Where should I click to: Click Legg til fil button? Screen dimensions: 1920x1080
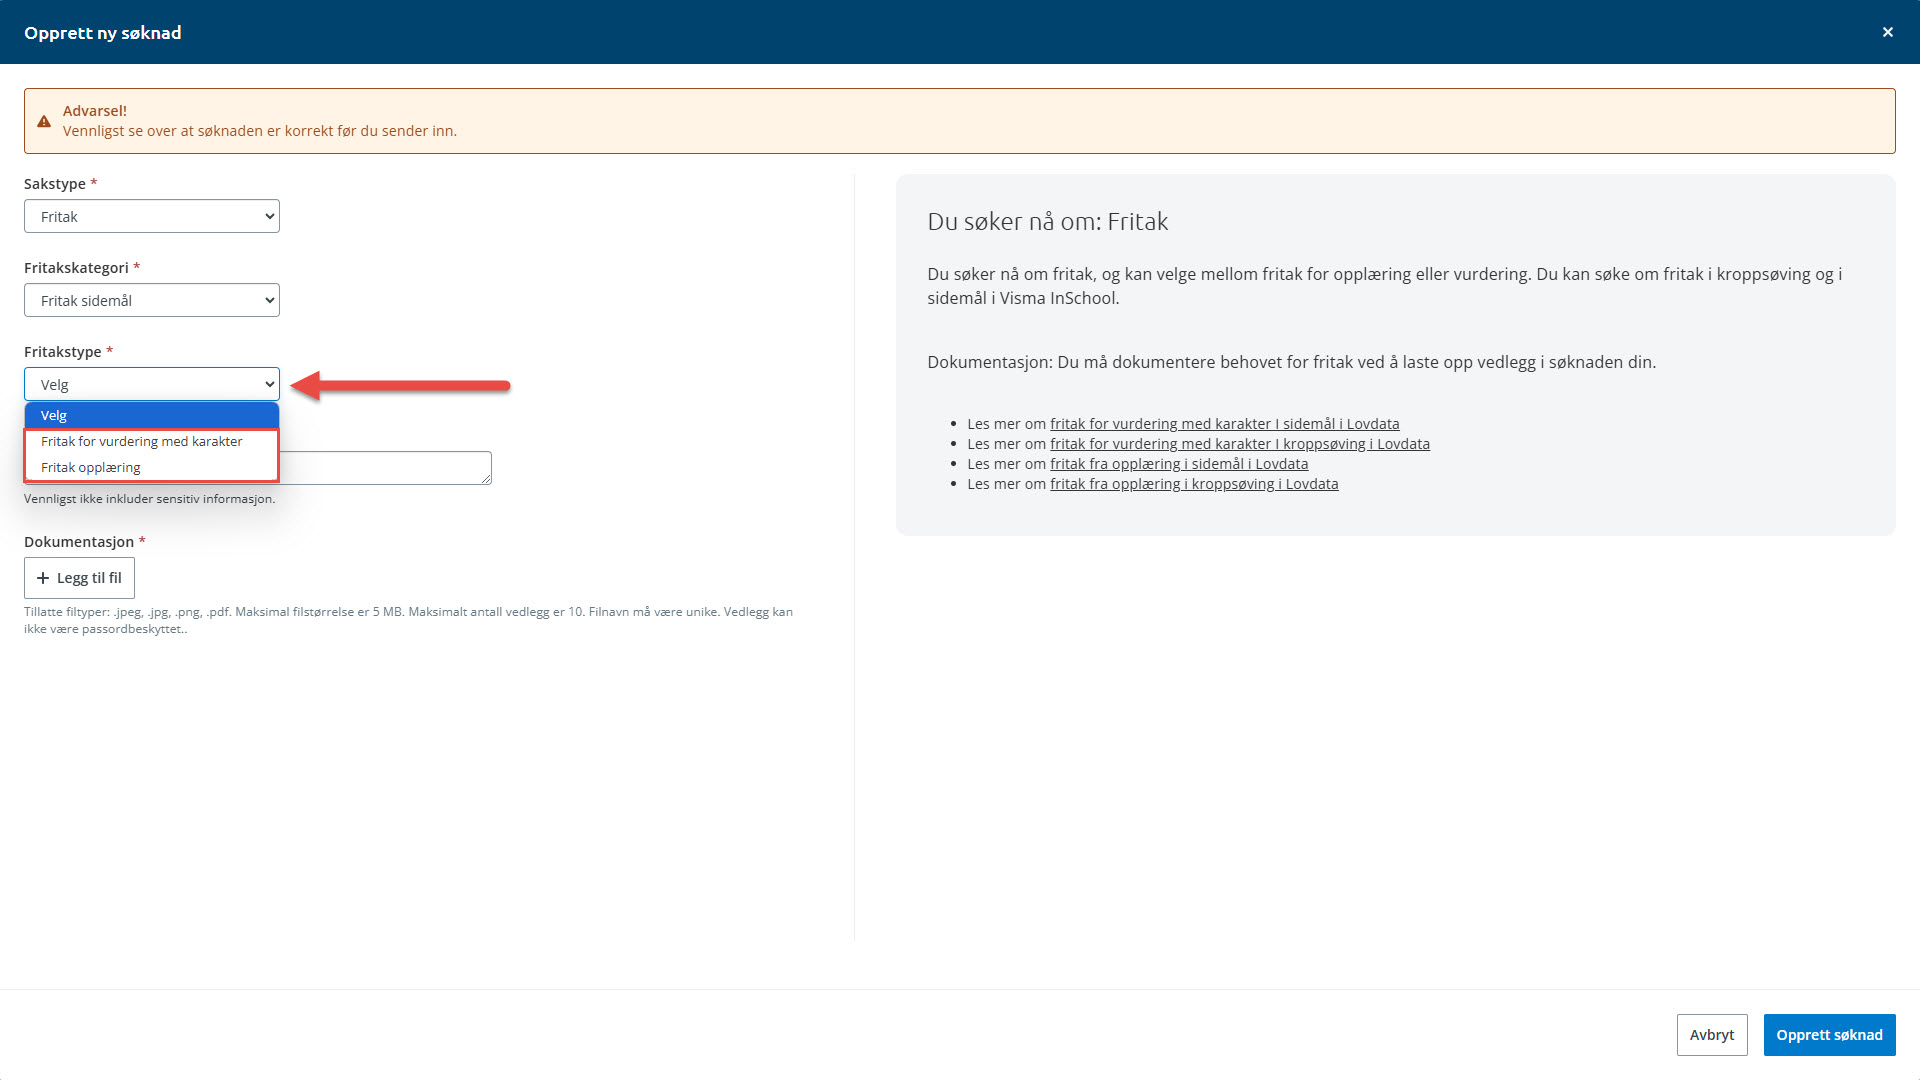point(80,578)
